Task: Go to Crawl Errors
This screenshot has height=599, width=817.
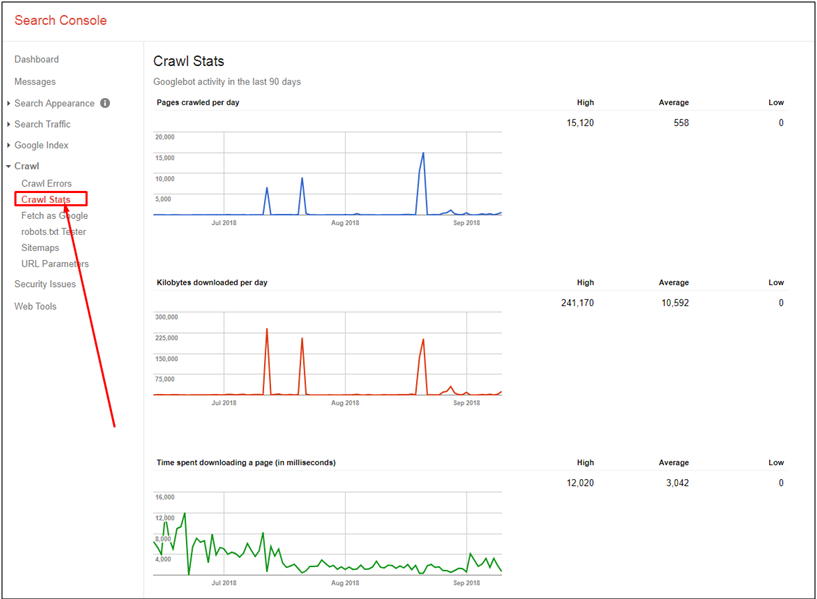Action: click(x=46, y=183)
